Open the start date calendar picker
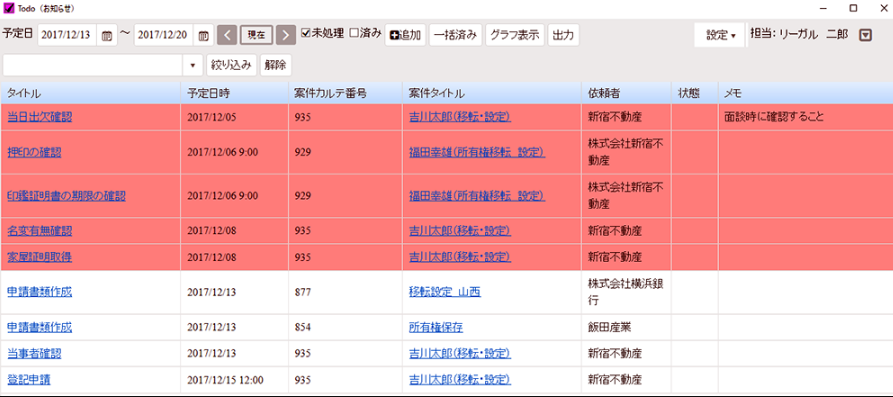The width and height of the screenshot is (893, 397). click(106, 35)
